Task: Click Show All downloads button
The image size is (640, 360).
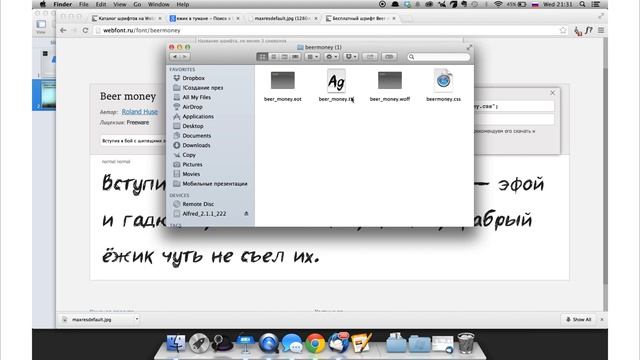Action: pos(578,320)
